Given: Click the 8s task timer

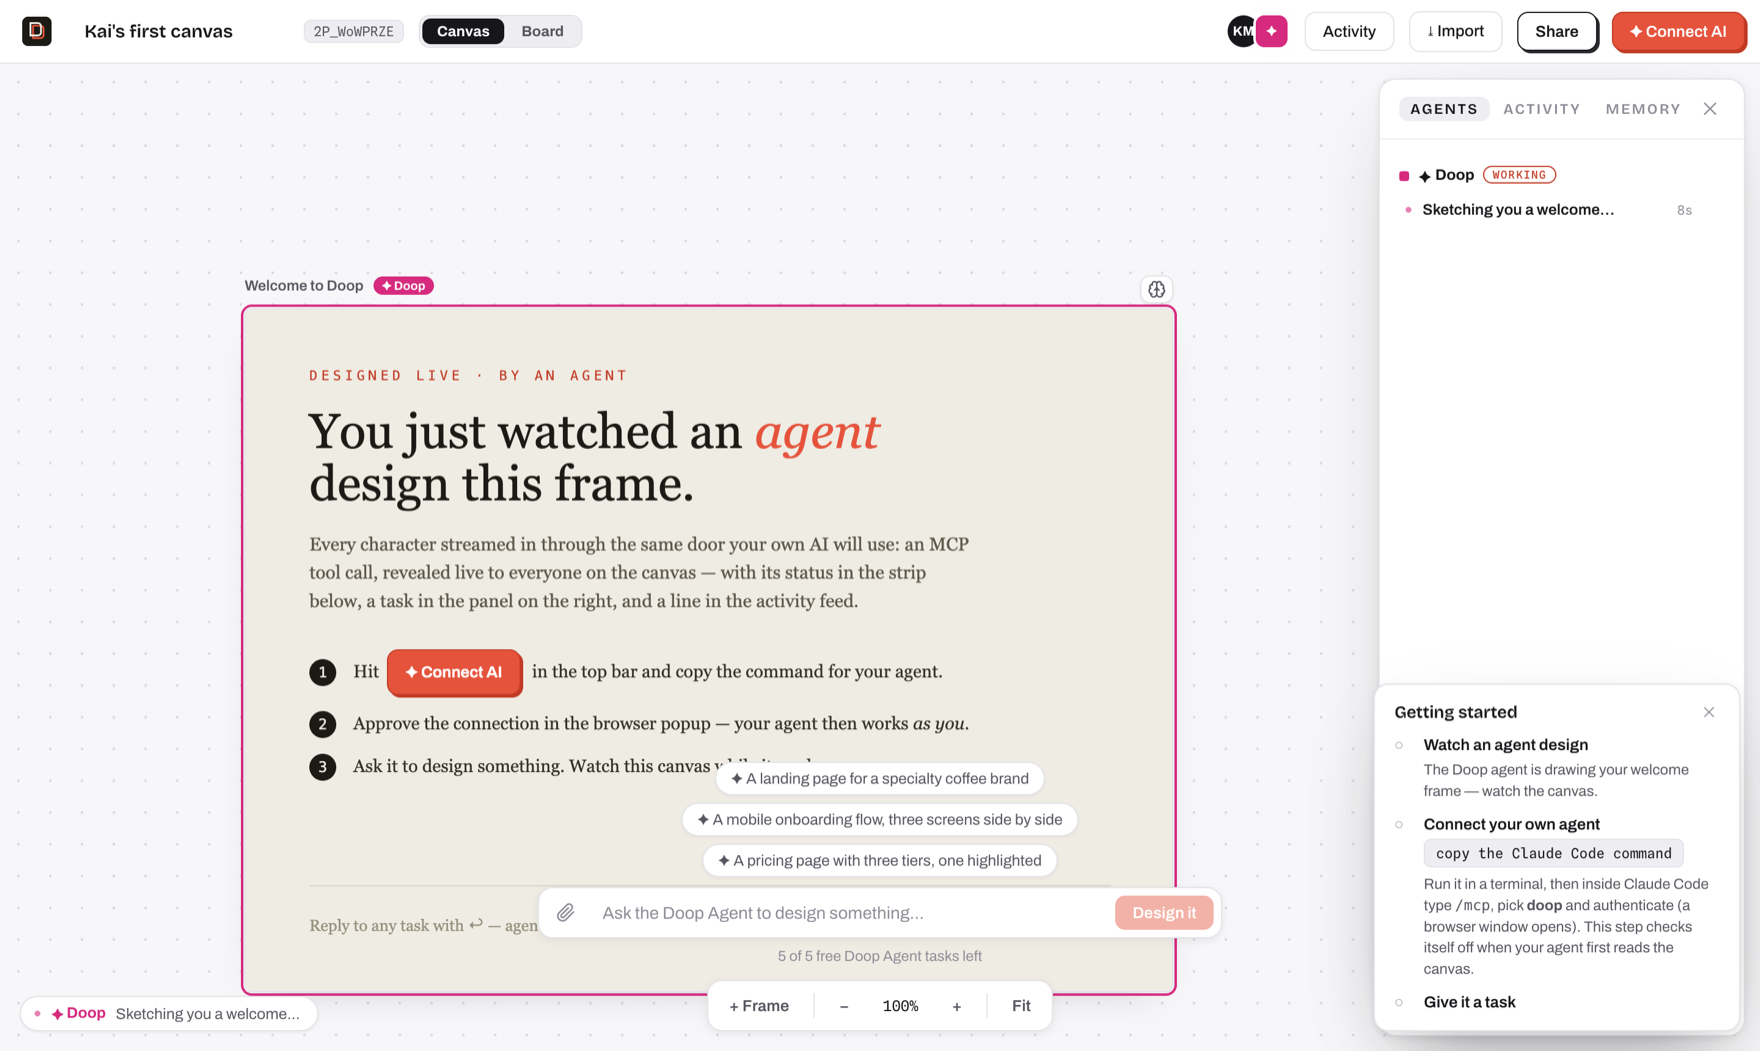Looking at the screenshot, I should click(1684, 210).
